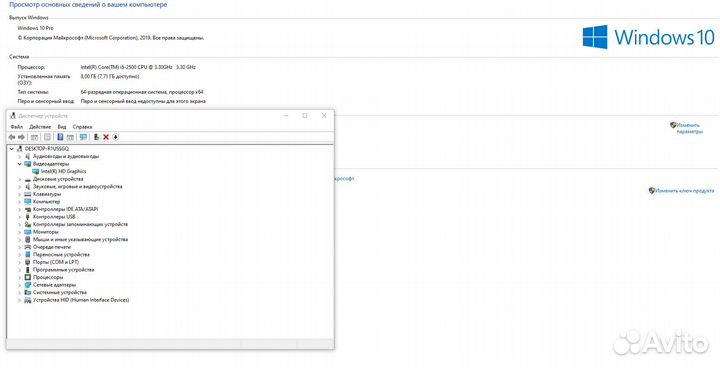Collapse the DESKTOP root computer node
The height and width of the screenshot is (368, 720).
11,149
